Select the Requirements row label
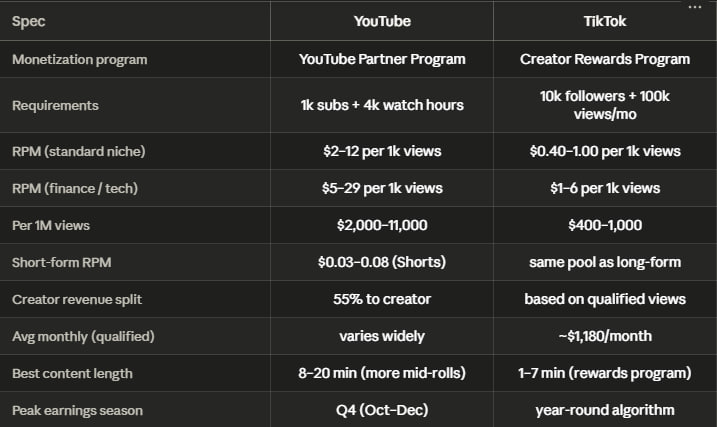 click(55, 106)
